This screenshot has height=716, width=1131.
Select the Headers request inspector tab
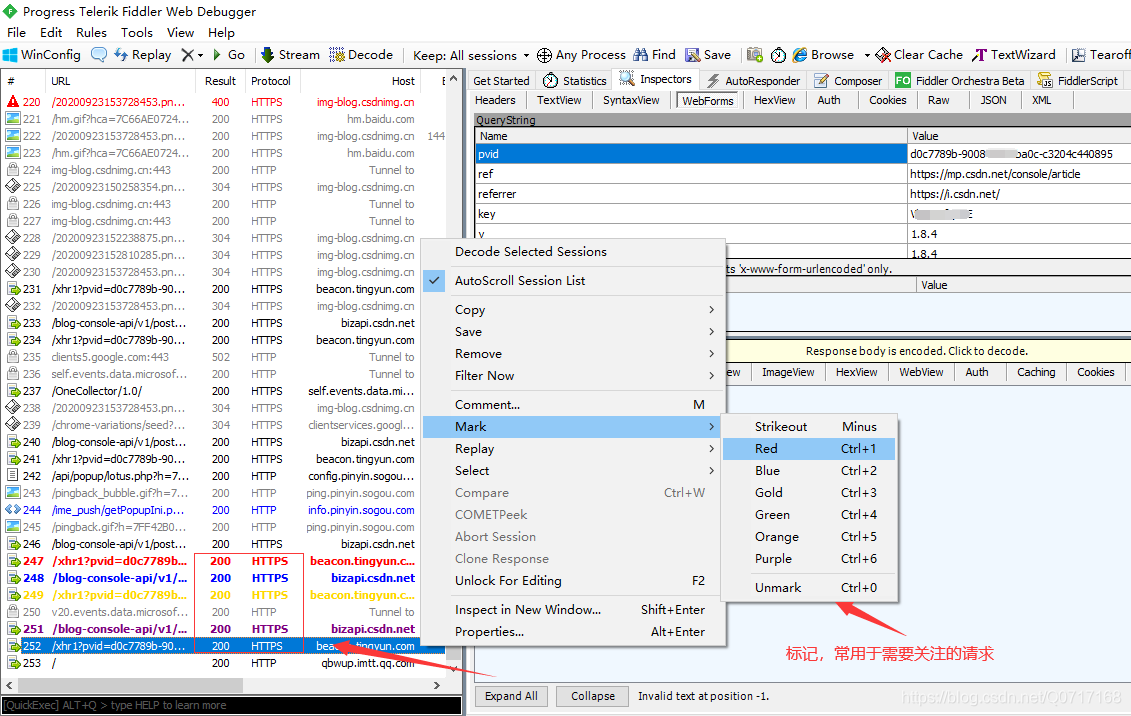click(x=495, y=100)
